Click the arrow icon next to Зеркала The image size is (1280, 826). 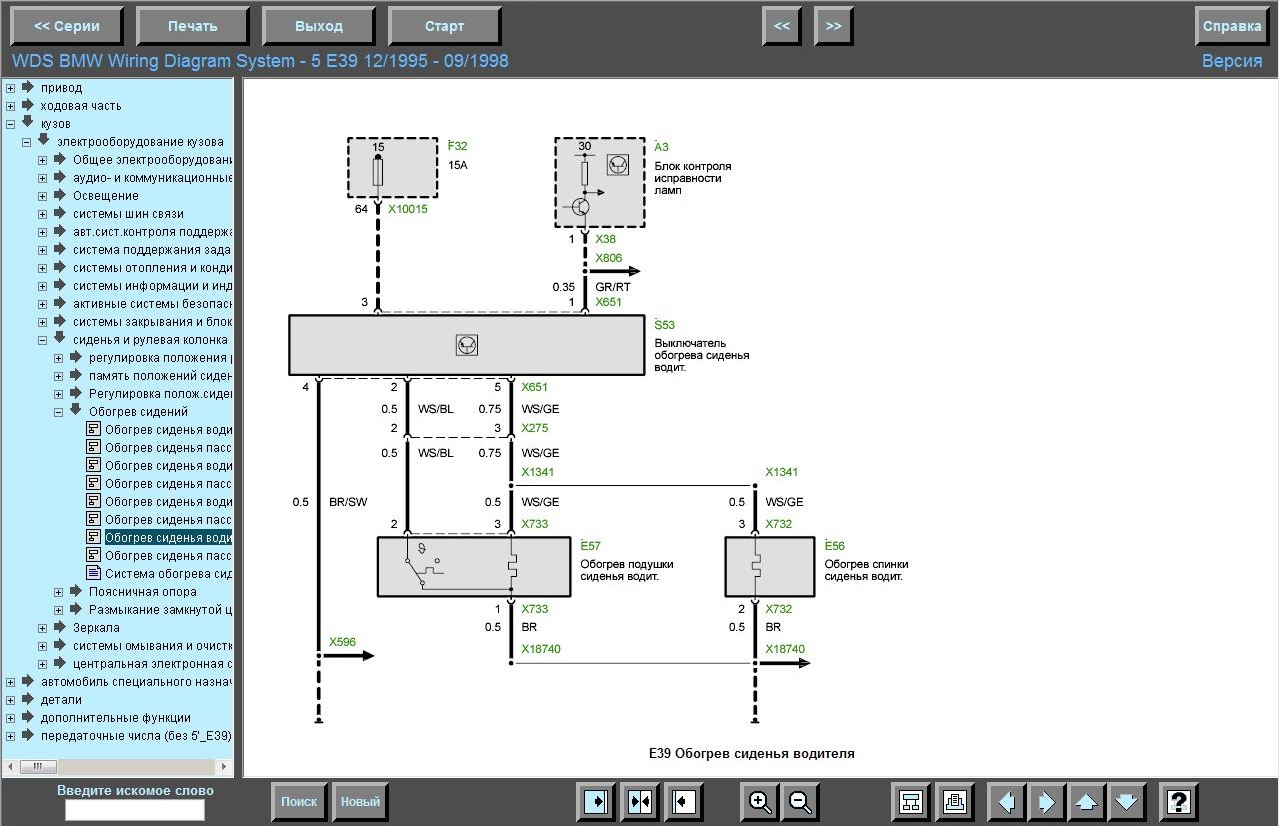60,627
